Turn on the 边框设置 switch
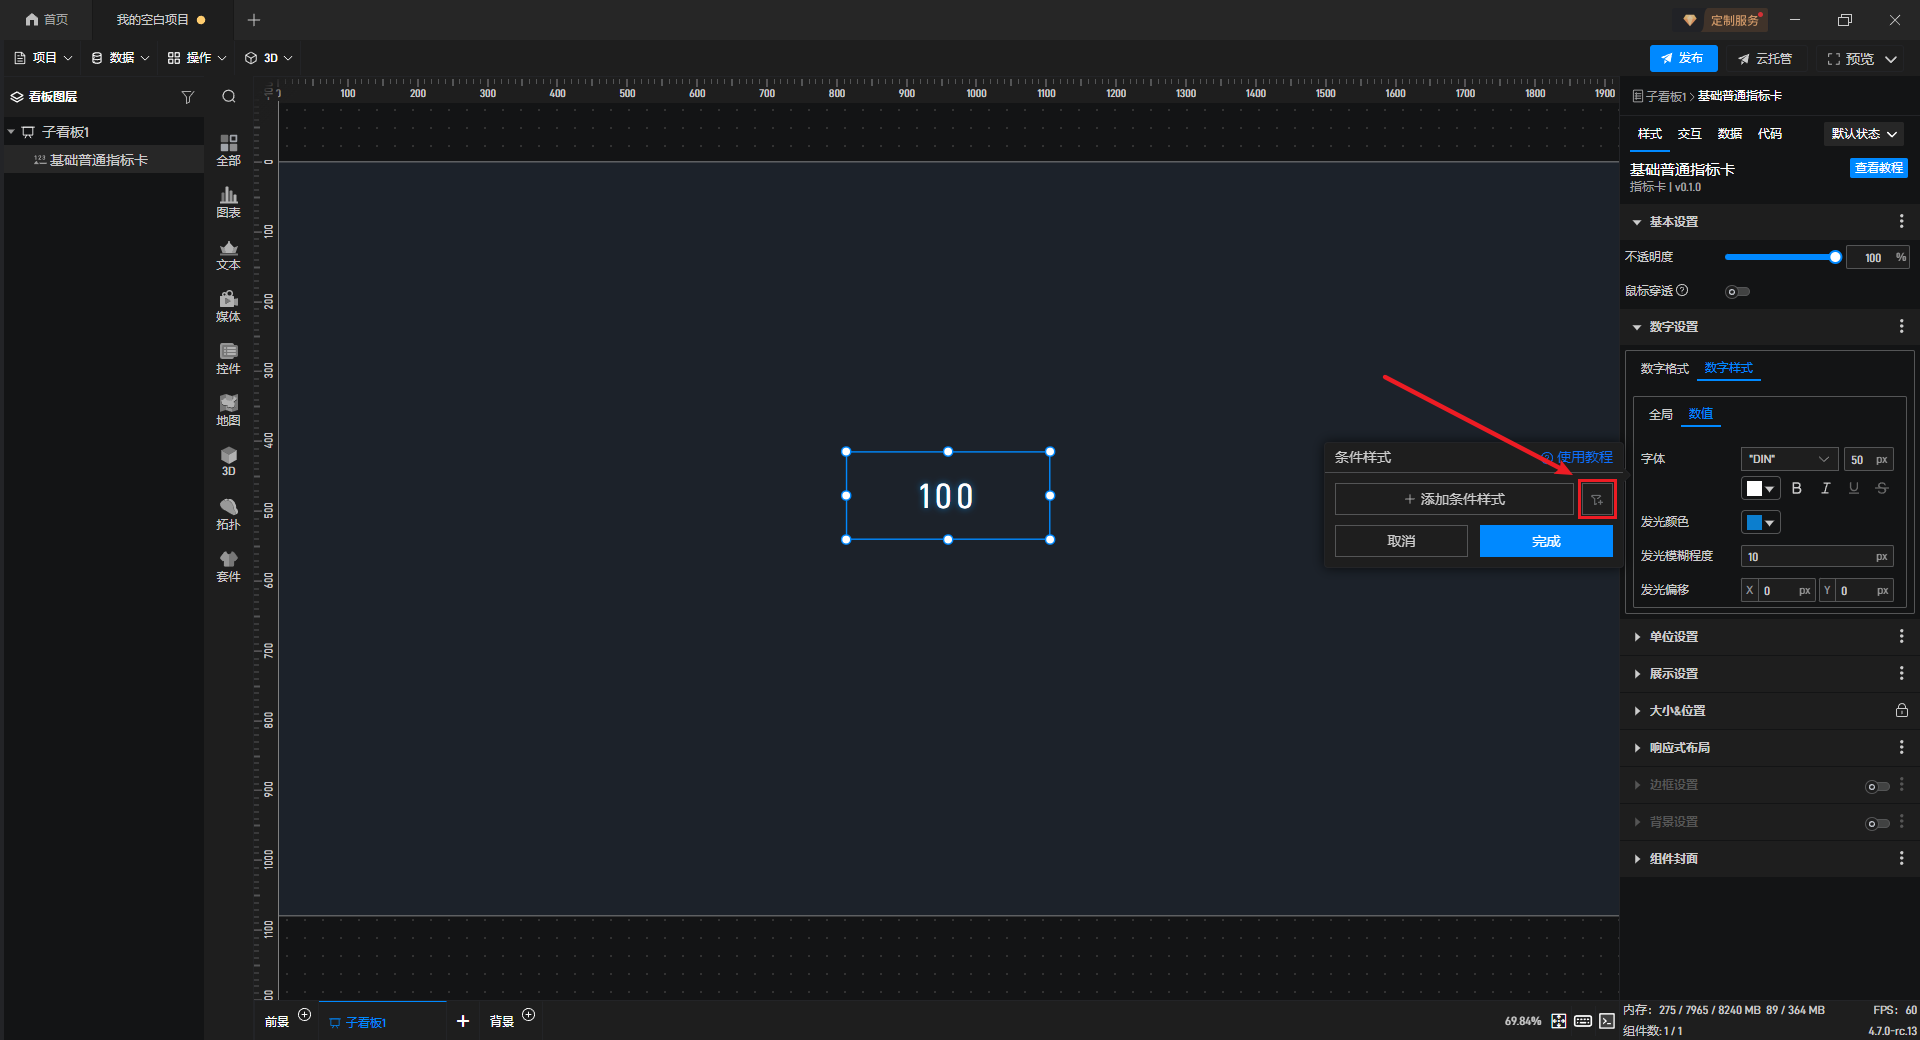Image resolution: width=1920 pixels, height=1040 pixels. (x=1877, y=786)
